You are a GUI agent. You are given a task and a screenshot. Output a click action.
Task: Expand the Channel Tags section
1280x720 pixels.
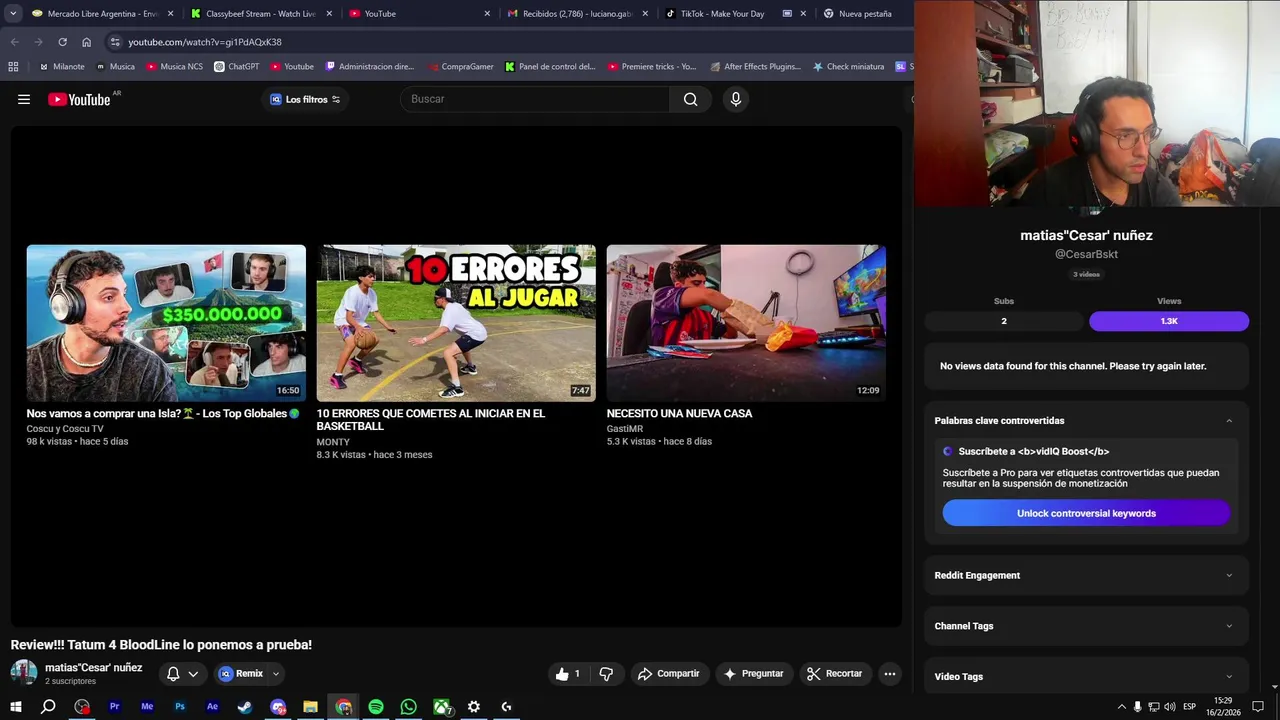coord(1086,626)
